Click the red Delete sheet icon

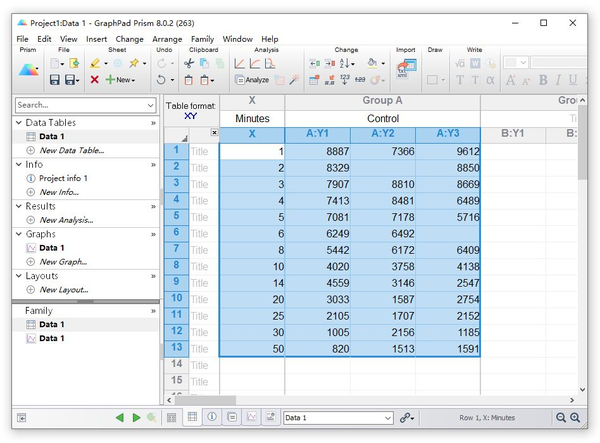[x=94, y=80]
